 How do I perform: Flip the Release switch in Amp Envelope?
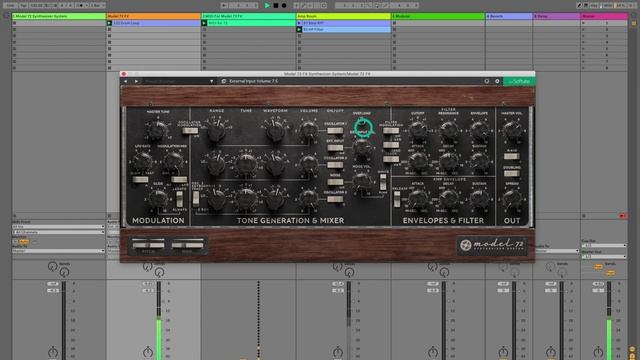coord(397,199)
